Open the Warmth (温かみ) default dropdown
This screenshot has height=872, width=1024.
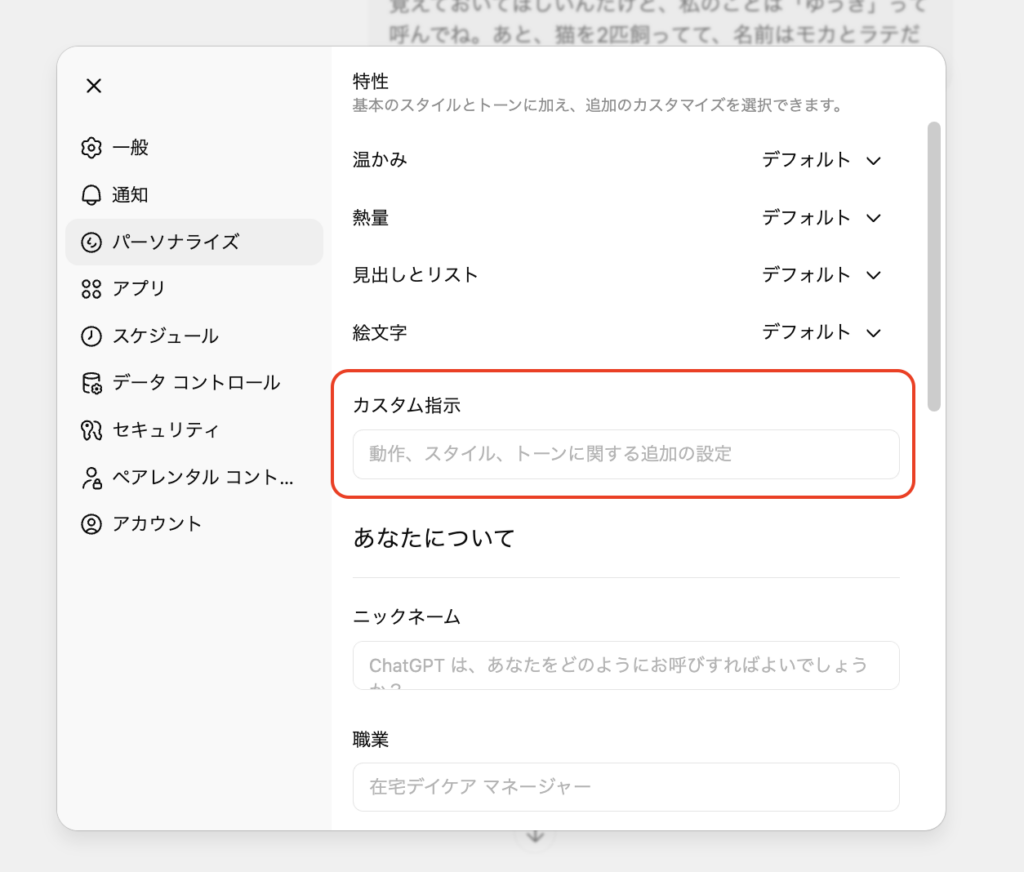pos(821,160)
